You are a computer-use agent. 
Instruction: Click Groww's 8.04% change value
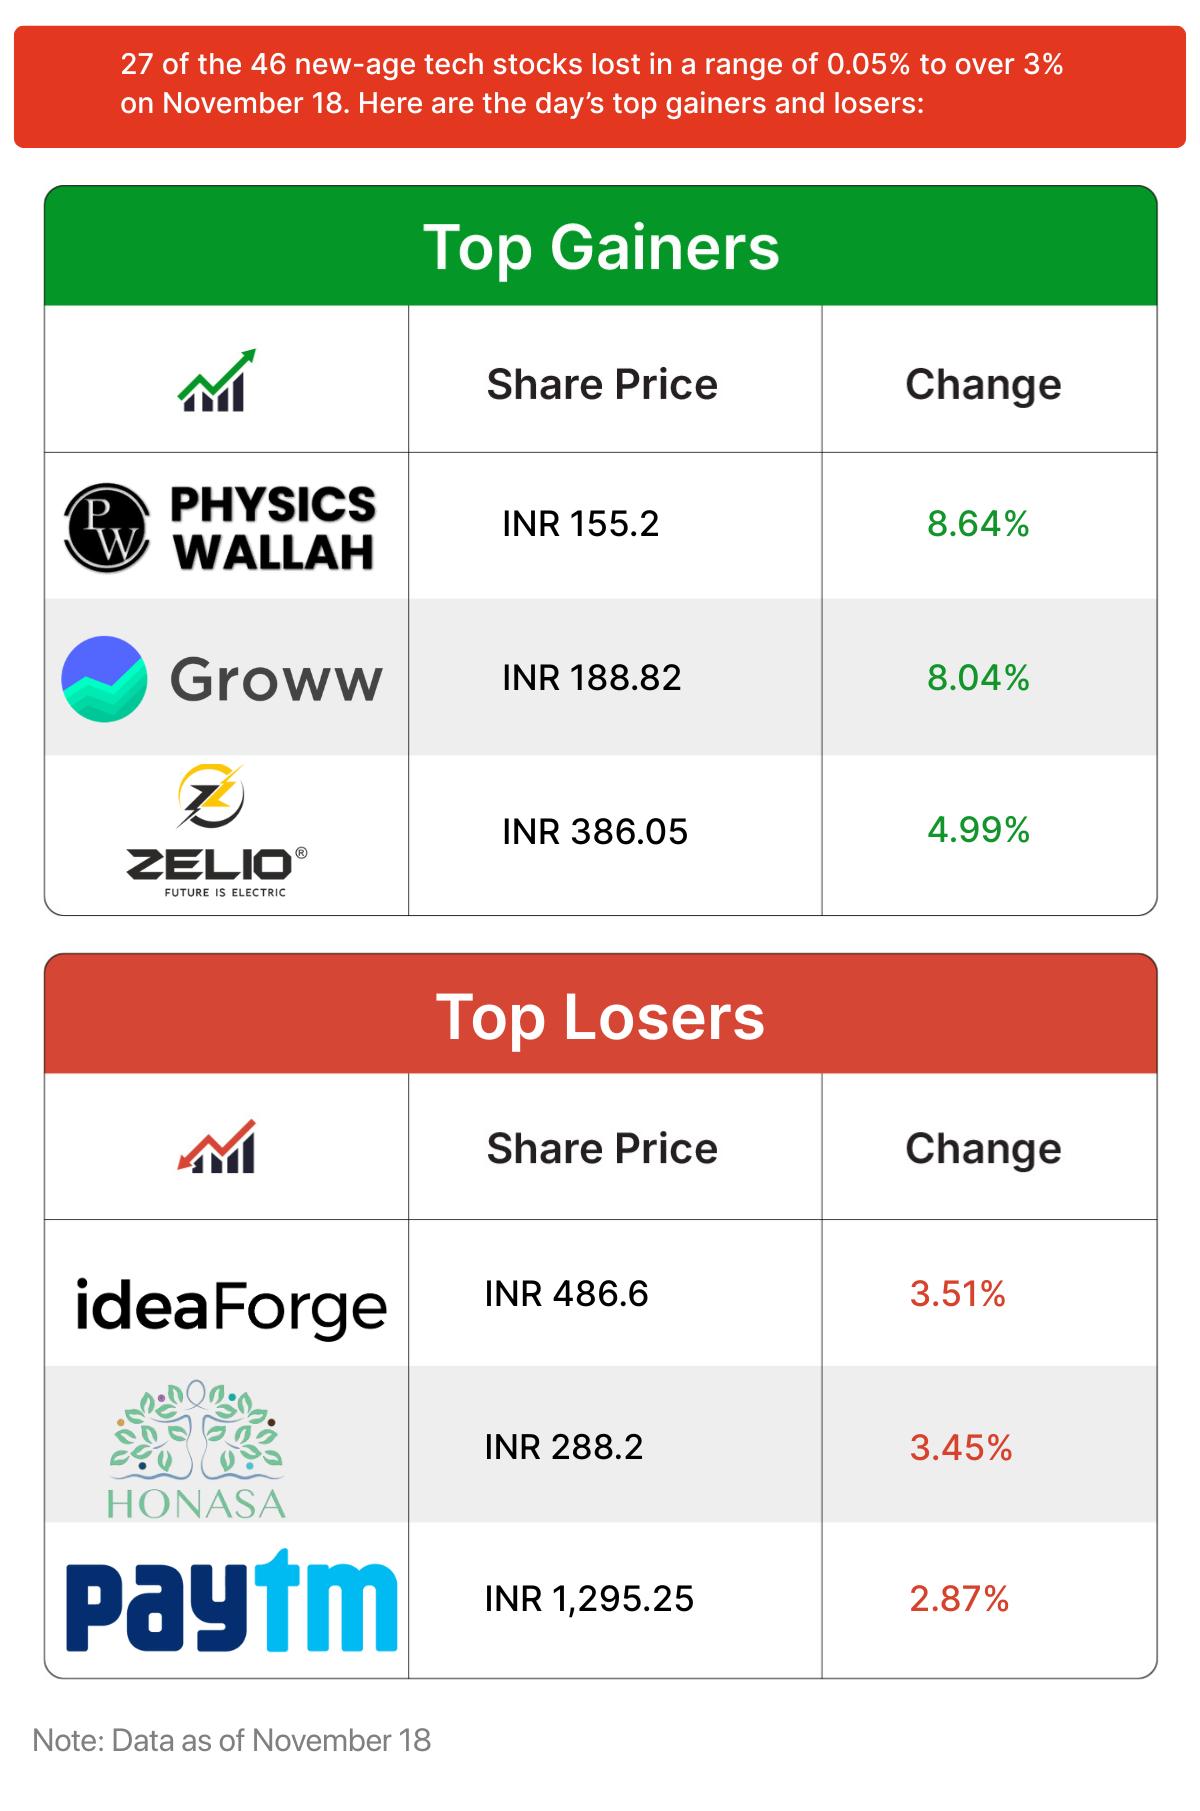[978, 678]
